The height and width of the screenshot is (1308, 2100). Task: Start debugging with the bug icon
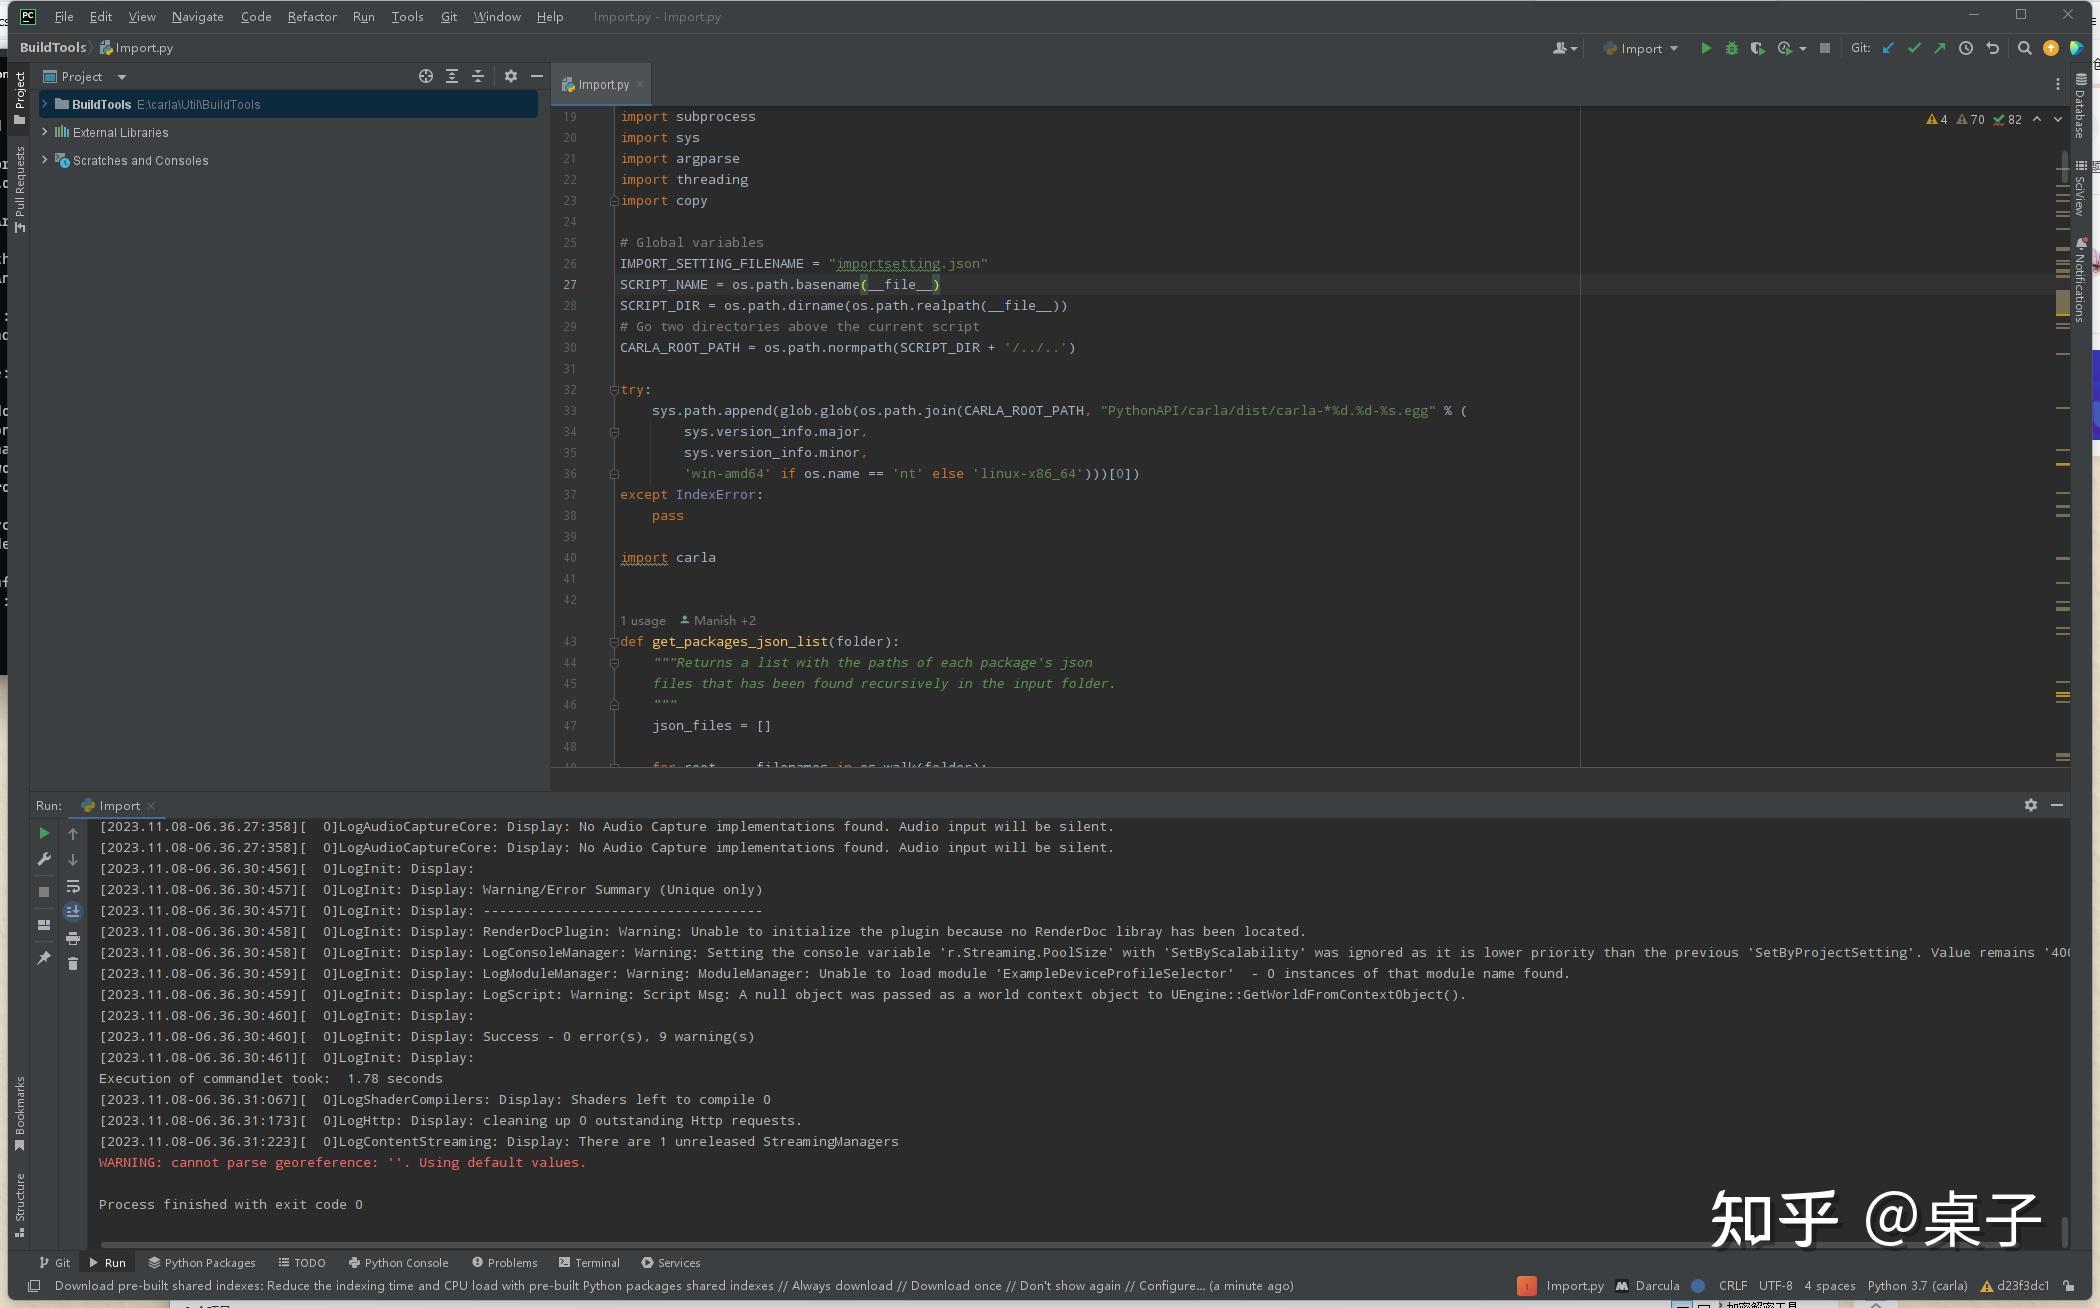[x=1731, y=48]
